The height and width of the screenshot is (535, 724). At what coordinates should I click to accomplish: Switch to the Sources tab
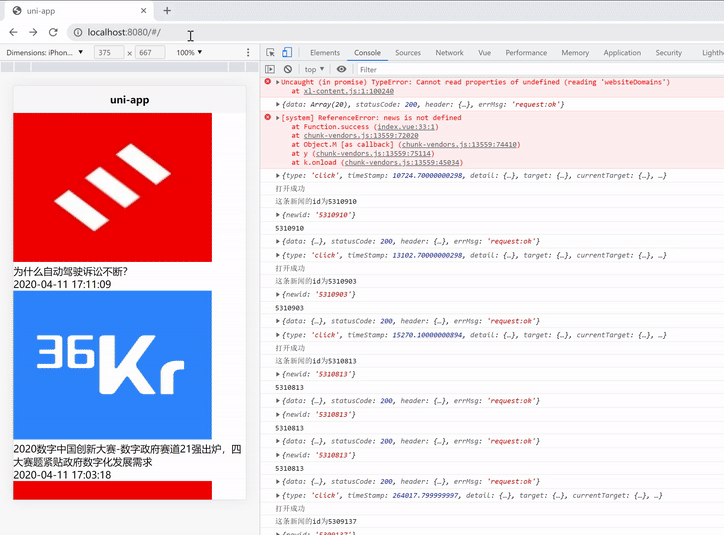tap(408, 53)
